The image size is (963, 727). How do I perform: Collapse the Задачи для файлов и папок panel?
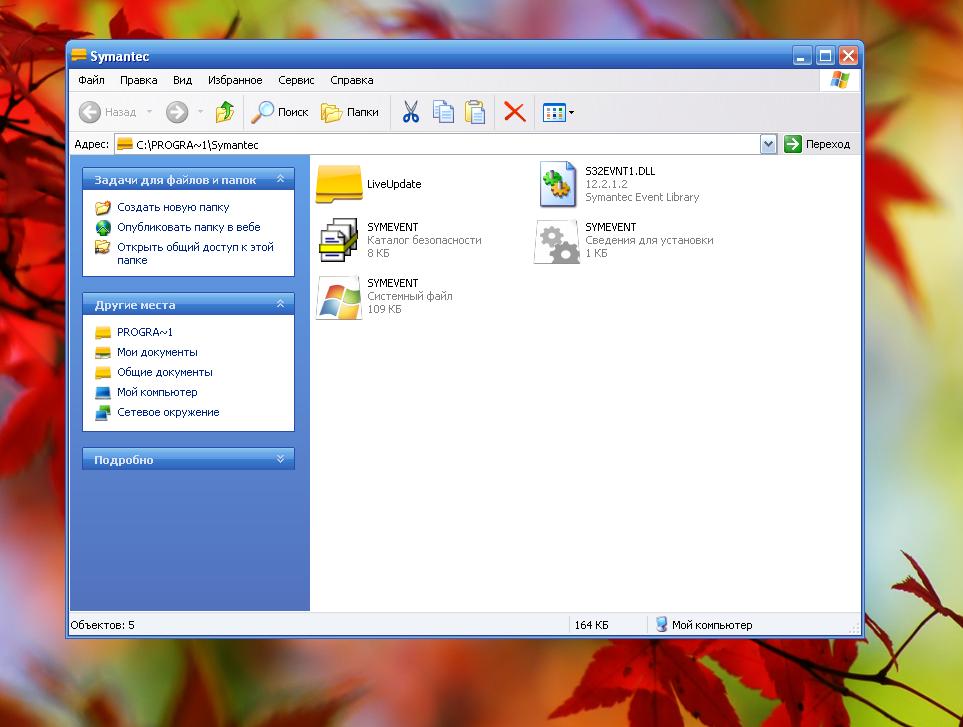(x=280, y=180)
